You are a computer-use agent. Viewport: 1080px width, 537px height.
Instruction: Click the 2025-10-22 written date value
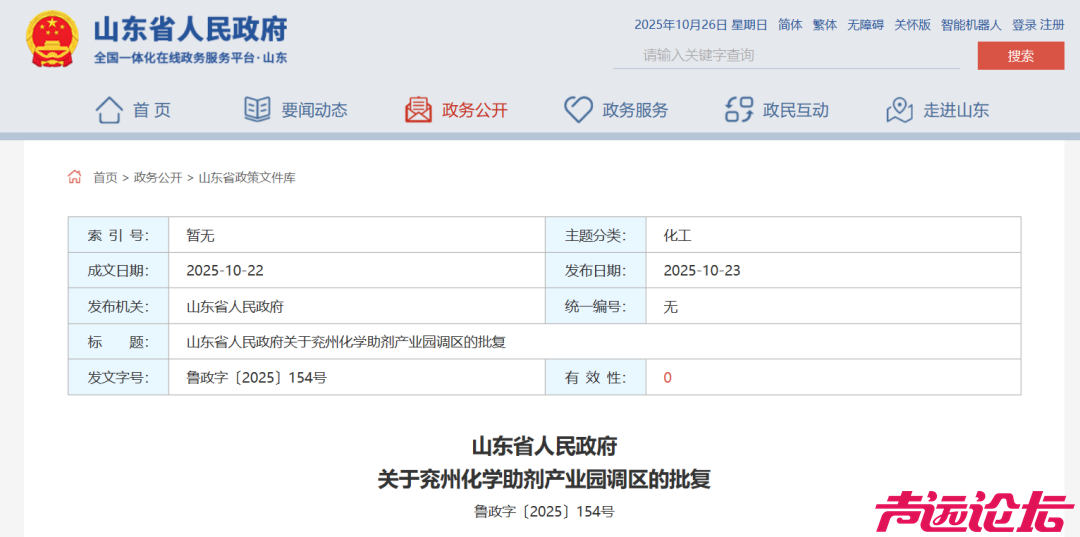225,271
